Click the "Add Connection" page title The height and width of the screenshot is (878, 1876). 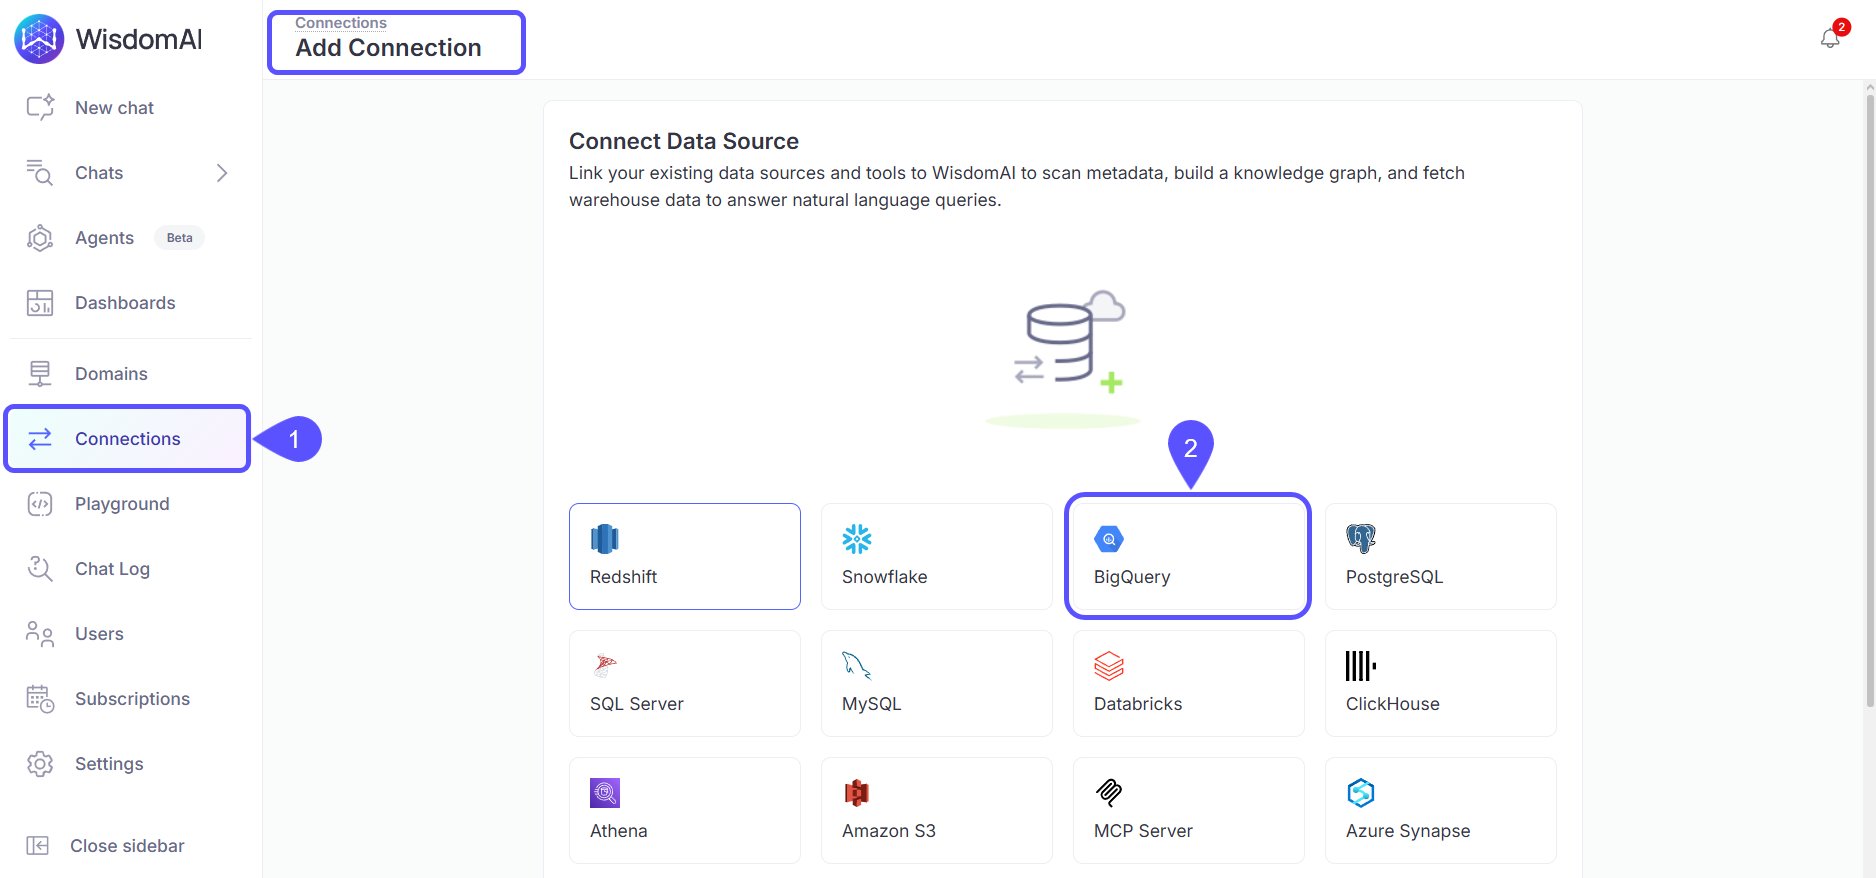coord(388,48)
